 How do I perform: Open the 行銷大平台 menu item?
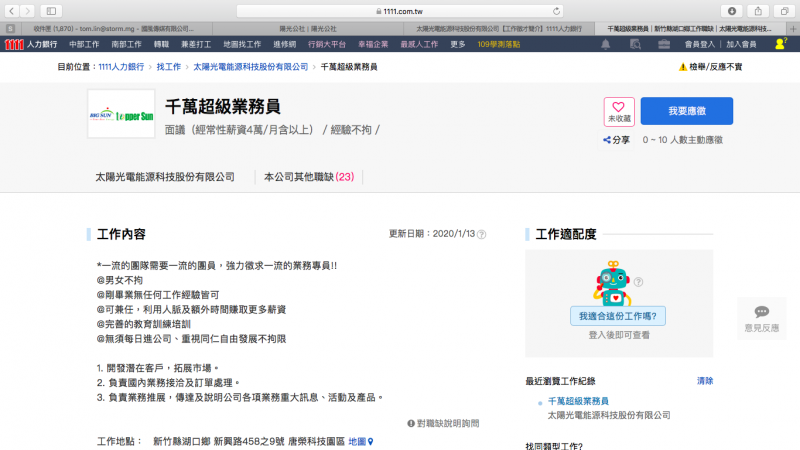pyautogui.click(x=327, y=44)
